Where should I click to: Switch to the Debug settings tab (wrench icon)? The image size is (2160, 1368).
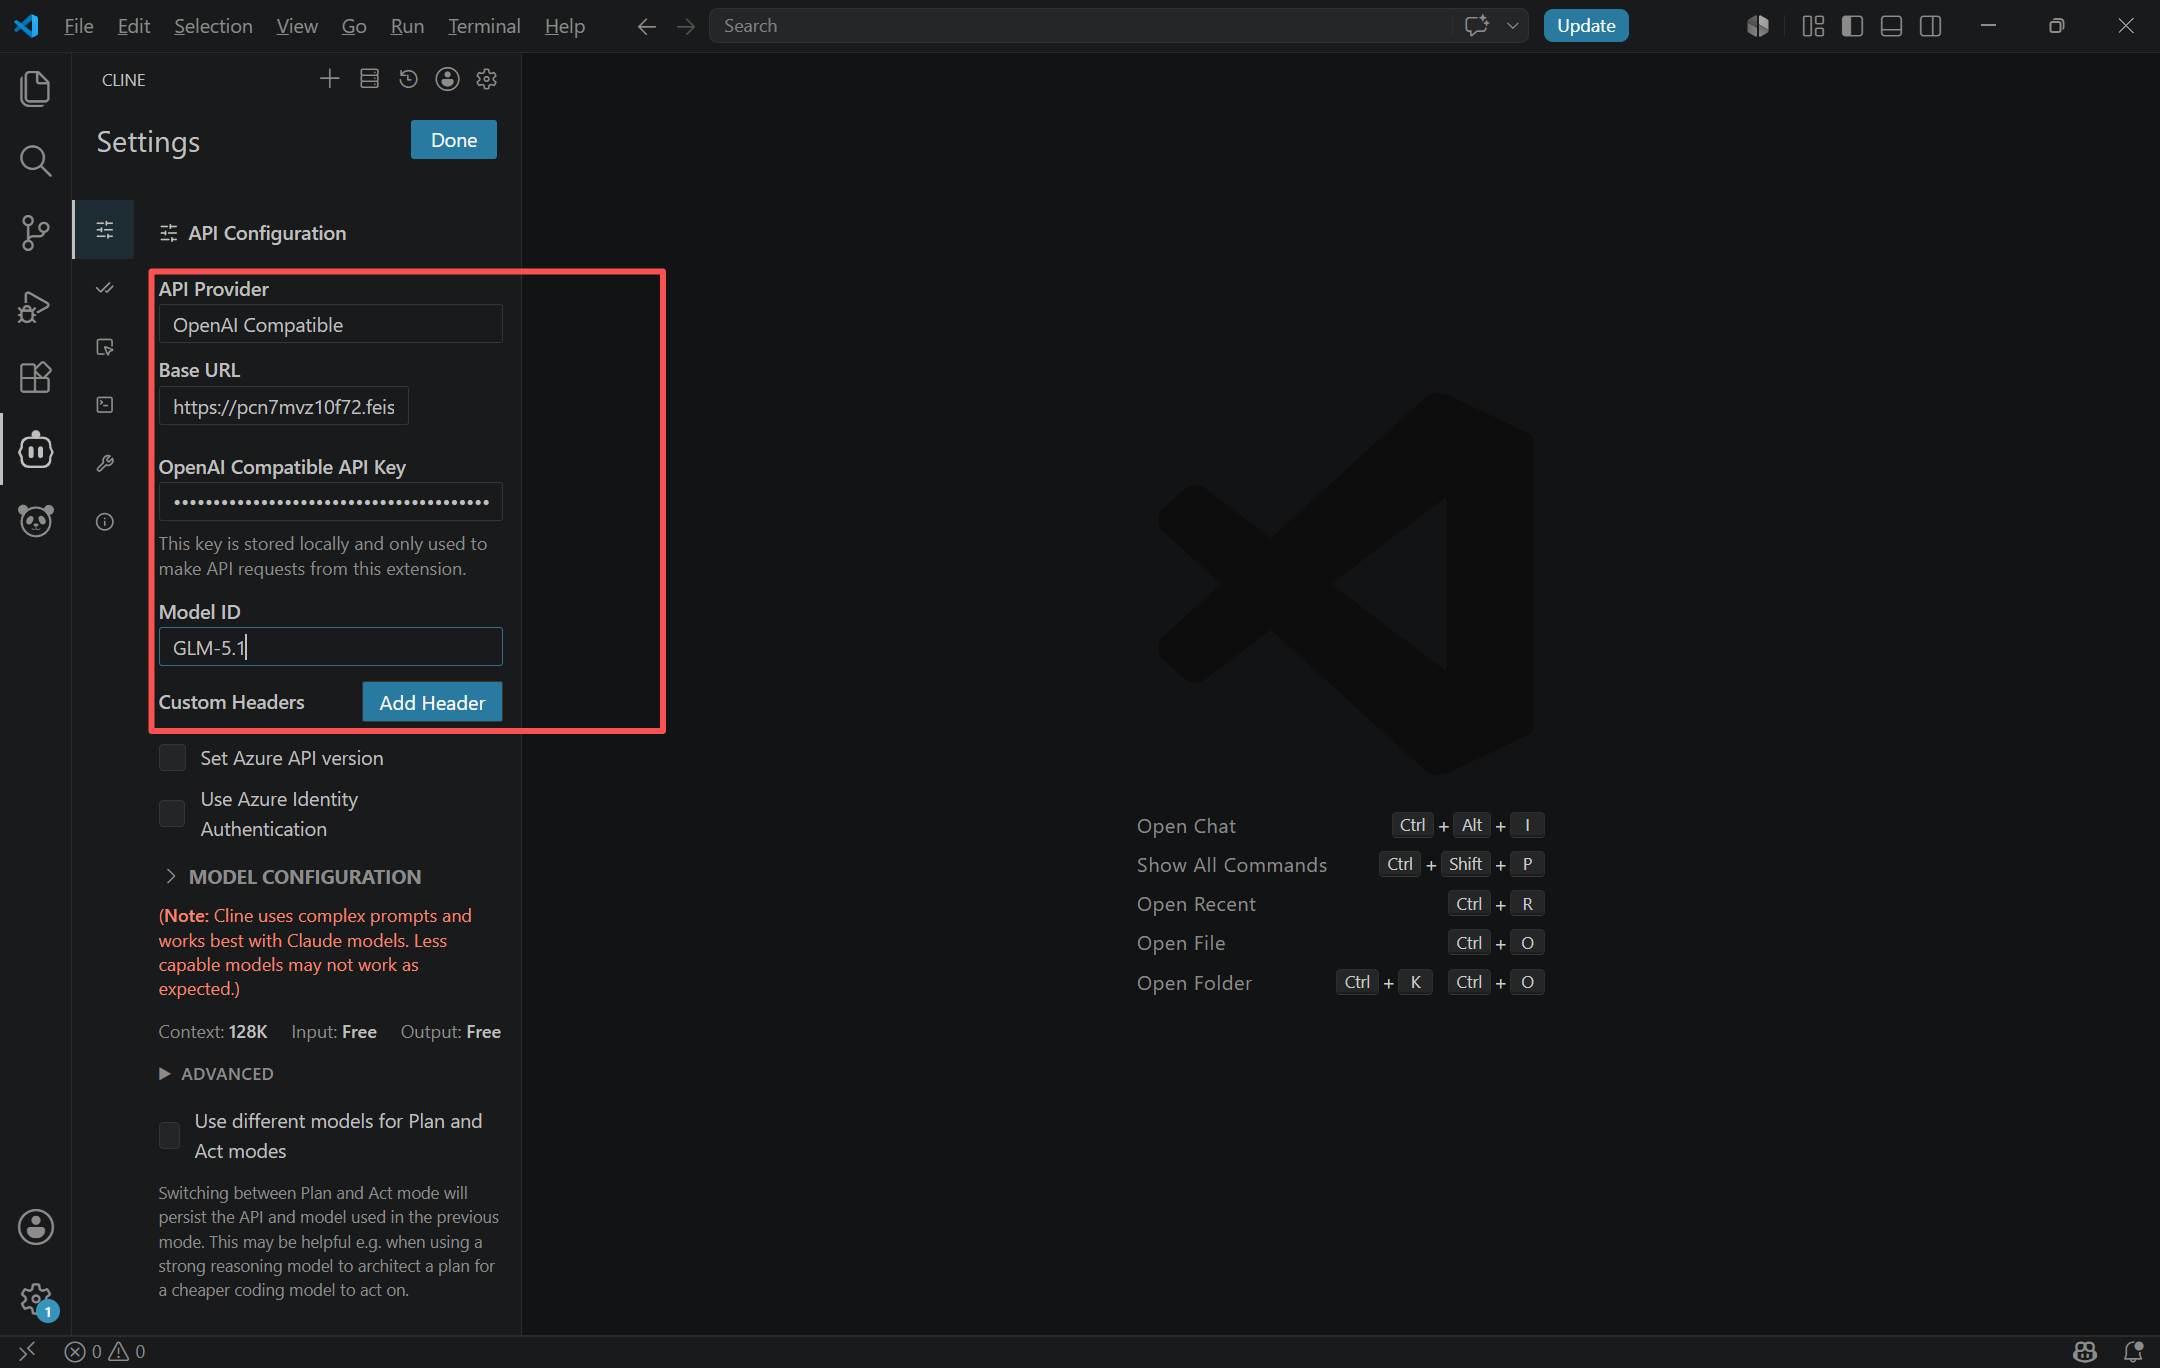coord(105,463)
